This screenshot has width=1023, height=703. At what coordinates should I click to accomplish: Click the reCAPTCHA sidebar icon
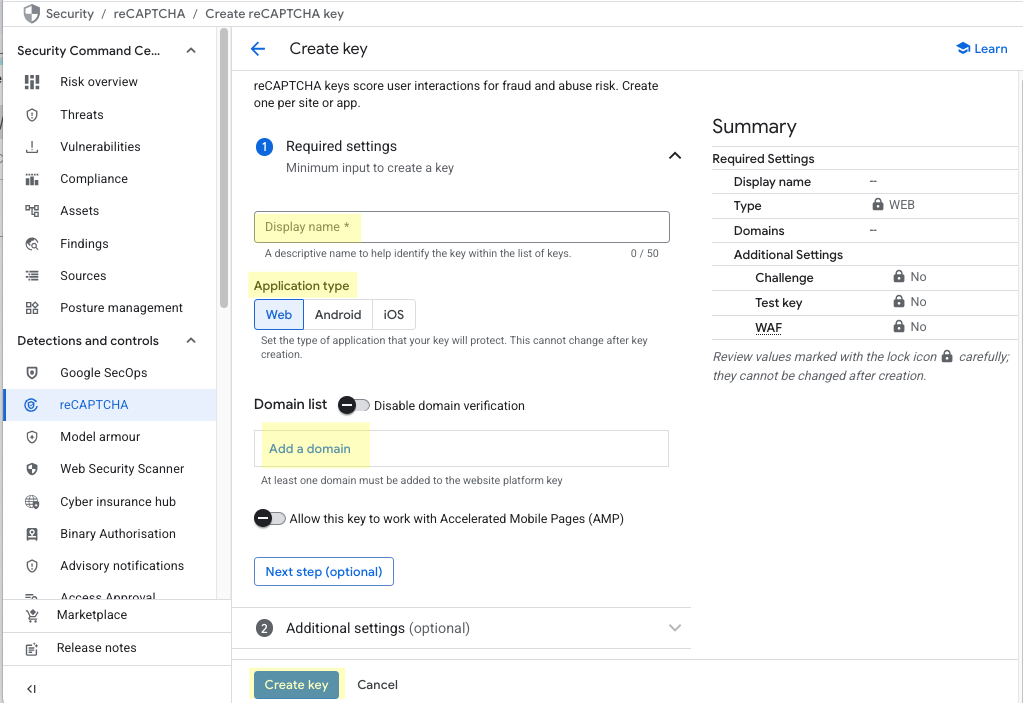point(31,405)
